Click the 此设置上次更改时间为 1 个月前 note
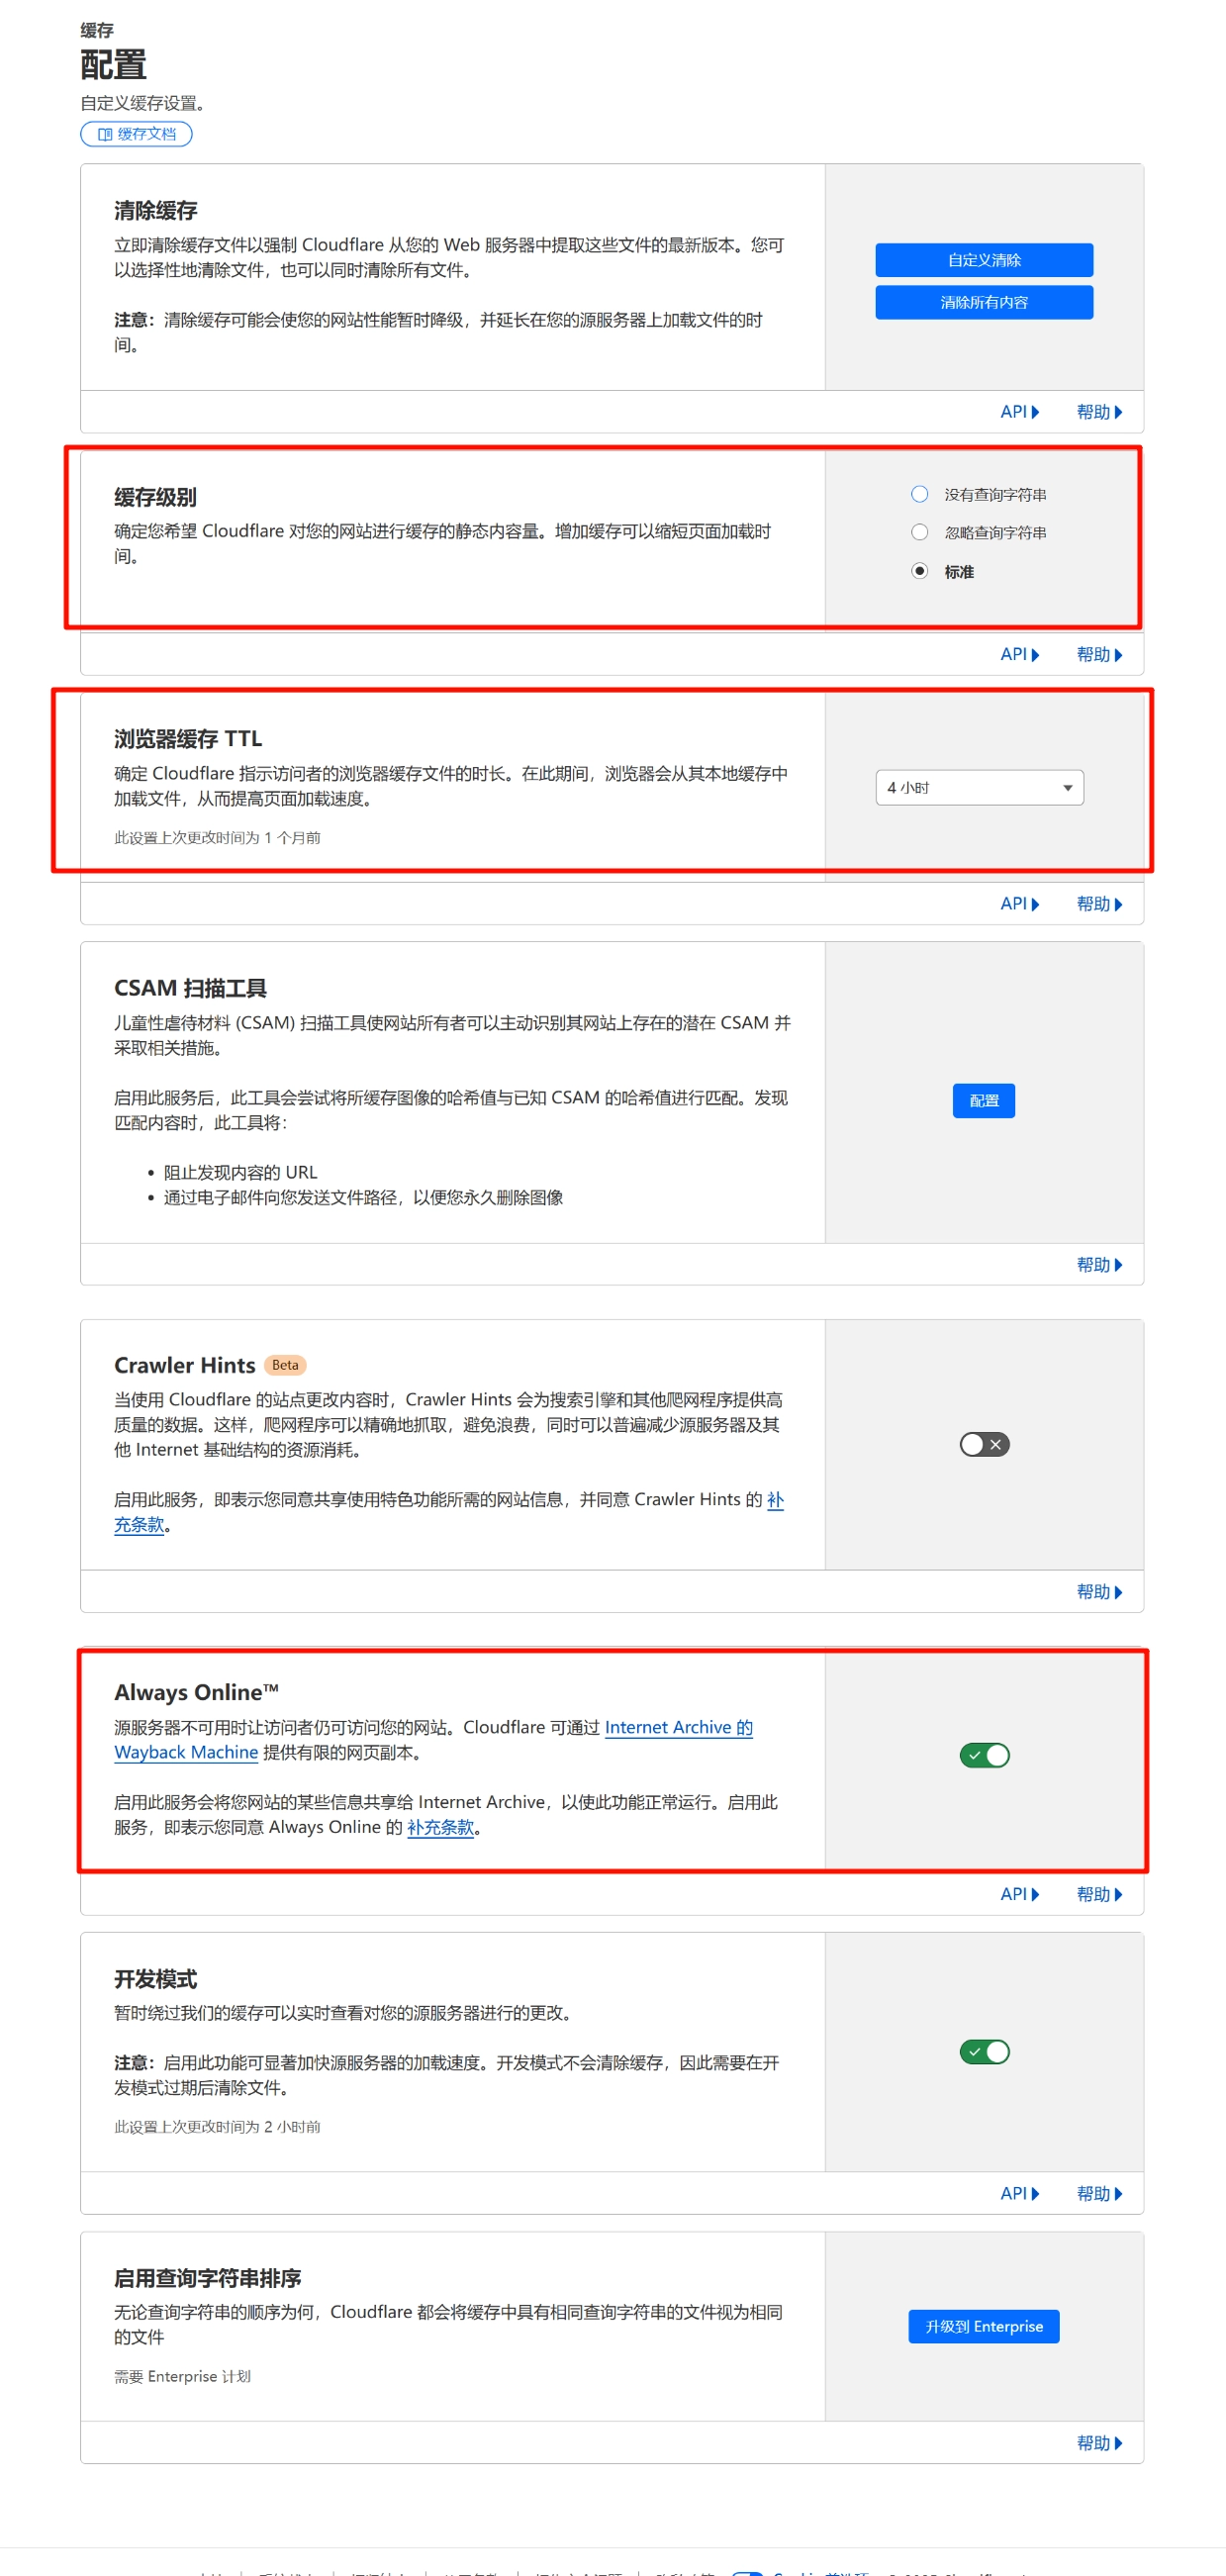 pyautogui.click(x=217, y=837)
